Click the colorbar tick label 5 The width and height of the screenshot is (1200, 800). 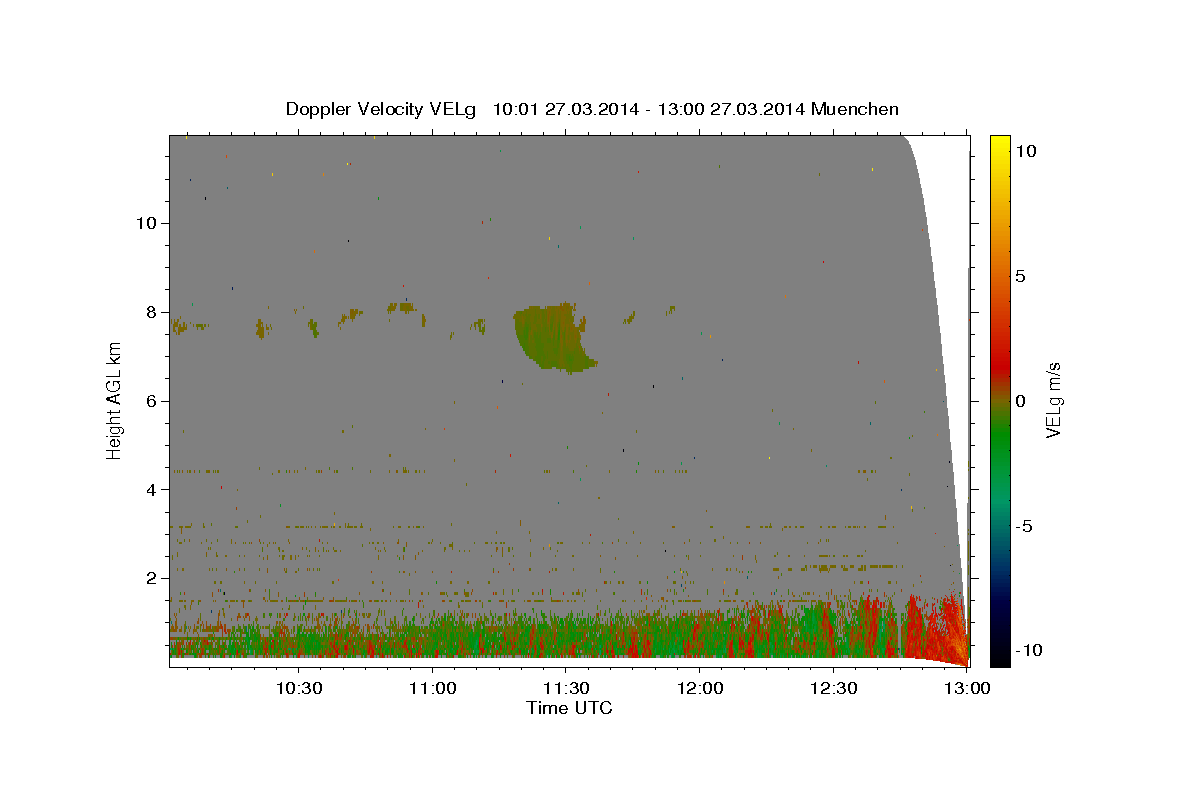(x=1021, y=276)
